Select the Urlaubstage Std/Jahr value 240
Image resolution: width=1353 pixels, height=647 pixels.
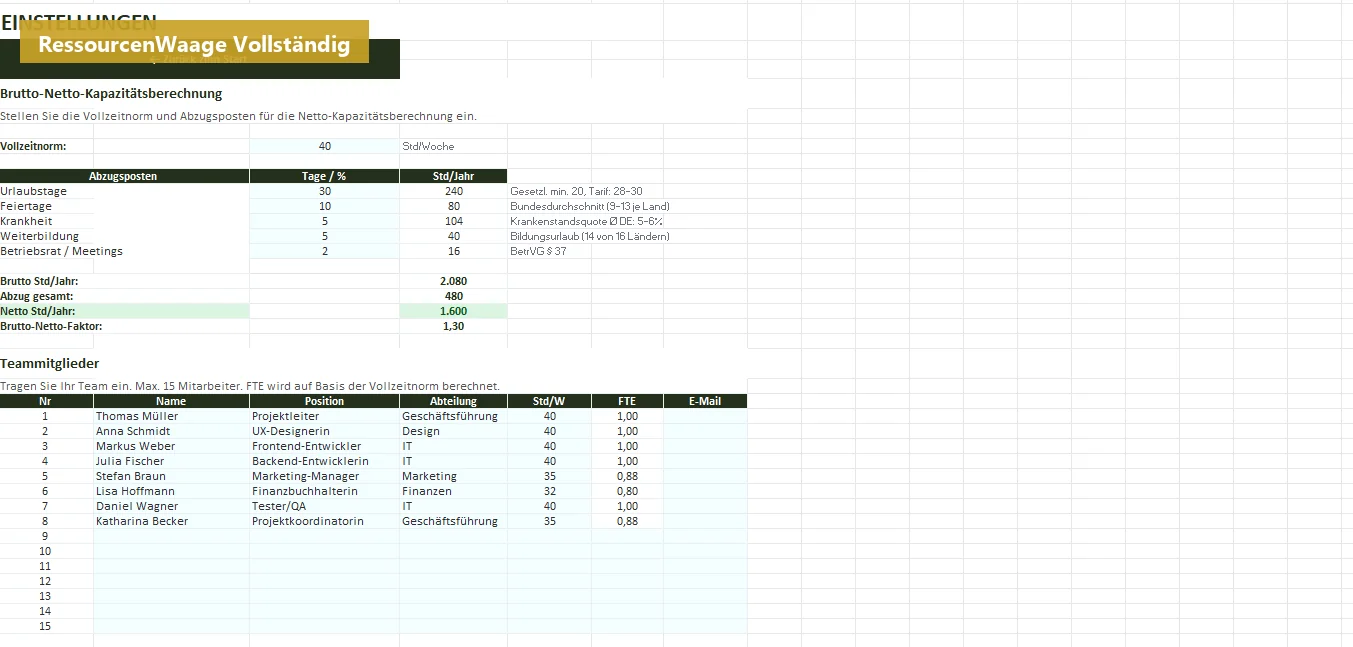pos(453,191)
